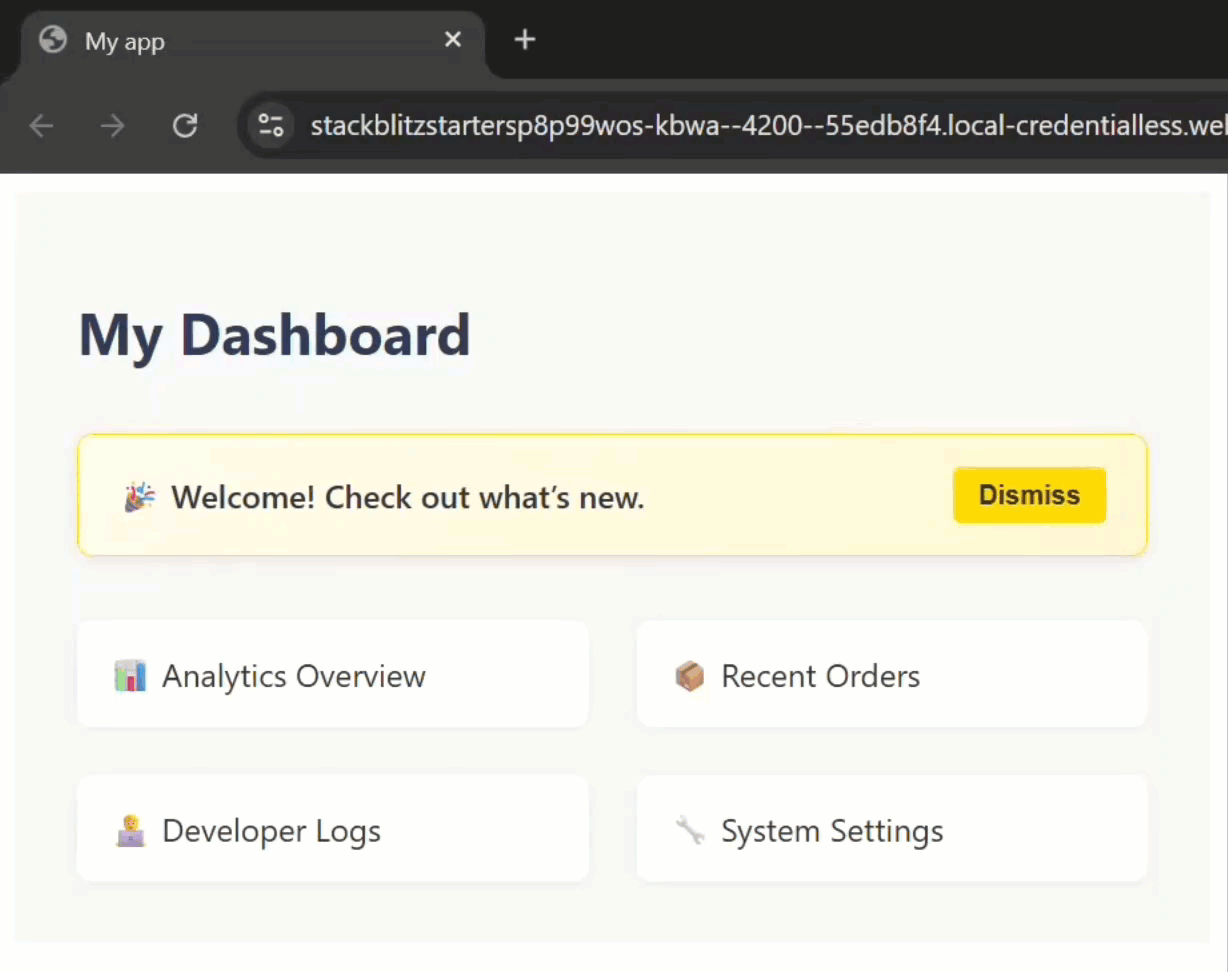Click the developer person icon beside Developer Logs
This screenshot has height=972, width=1228.
tap(130, 831)
